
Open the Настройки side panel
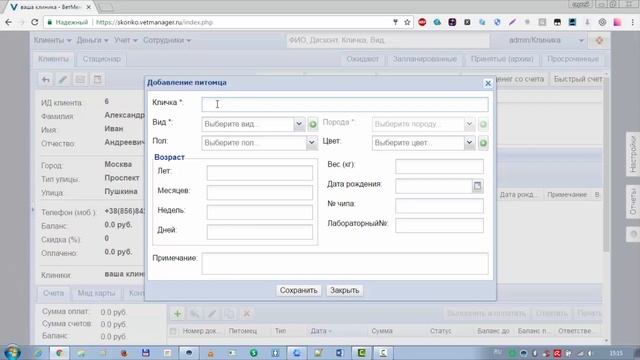click(x=633, y=154)
